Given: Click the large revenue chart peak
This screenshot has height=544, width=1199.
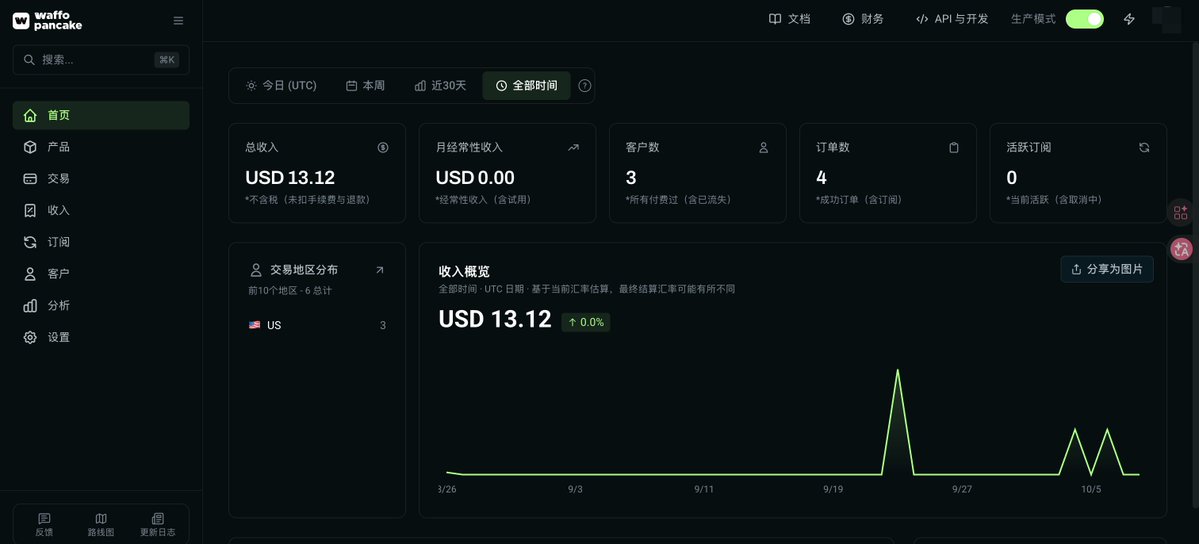Looking at the screenshot, I should (897, 371).
